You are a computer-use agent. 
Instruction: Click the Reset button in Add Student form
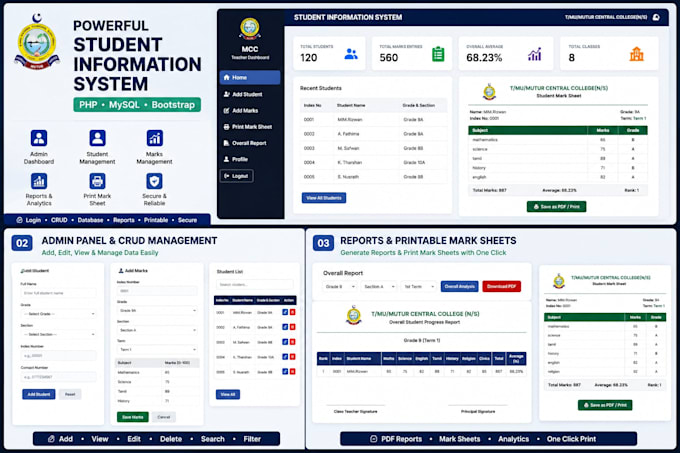(70, 394)
